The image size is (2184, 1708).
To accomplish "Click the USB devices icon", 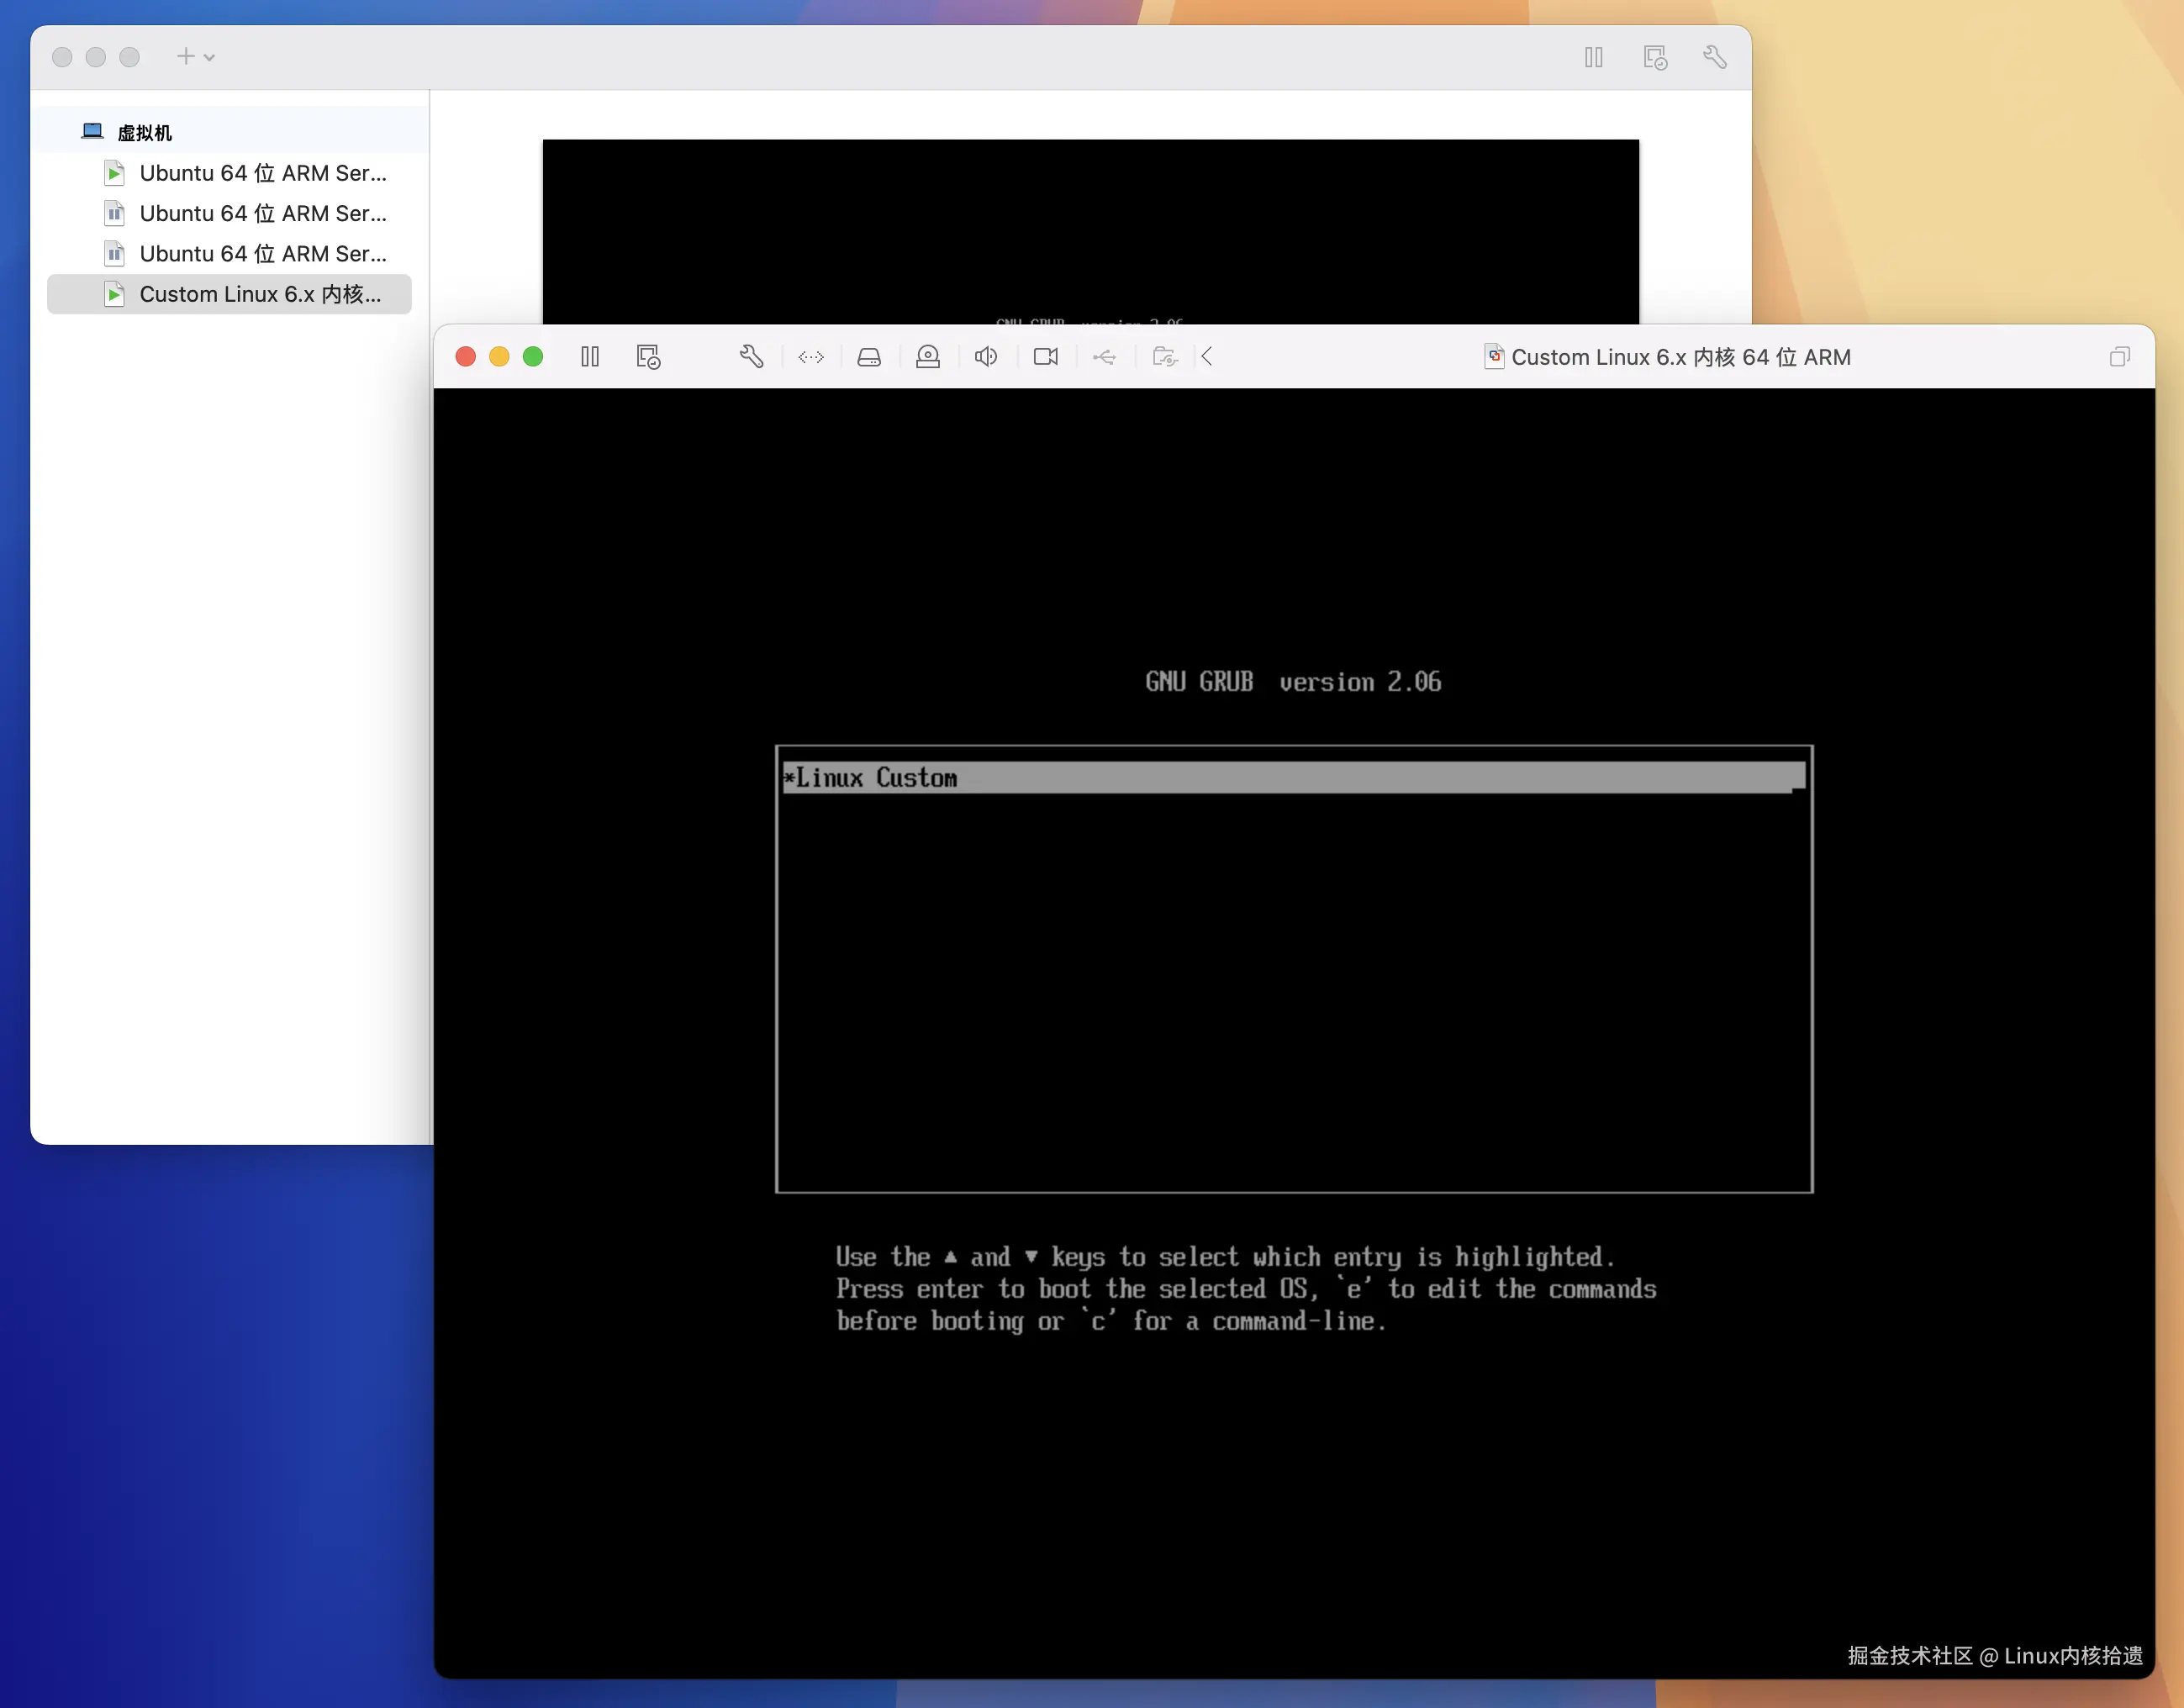I will [x=1104, y=357].
